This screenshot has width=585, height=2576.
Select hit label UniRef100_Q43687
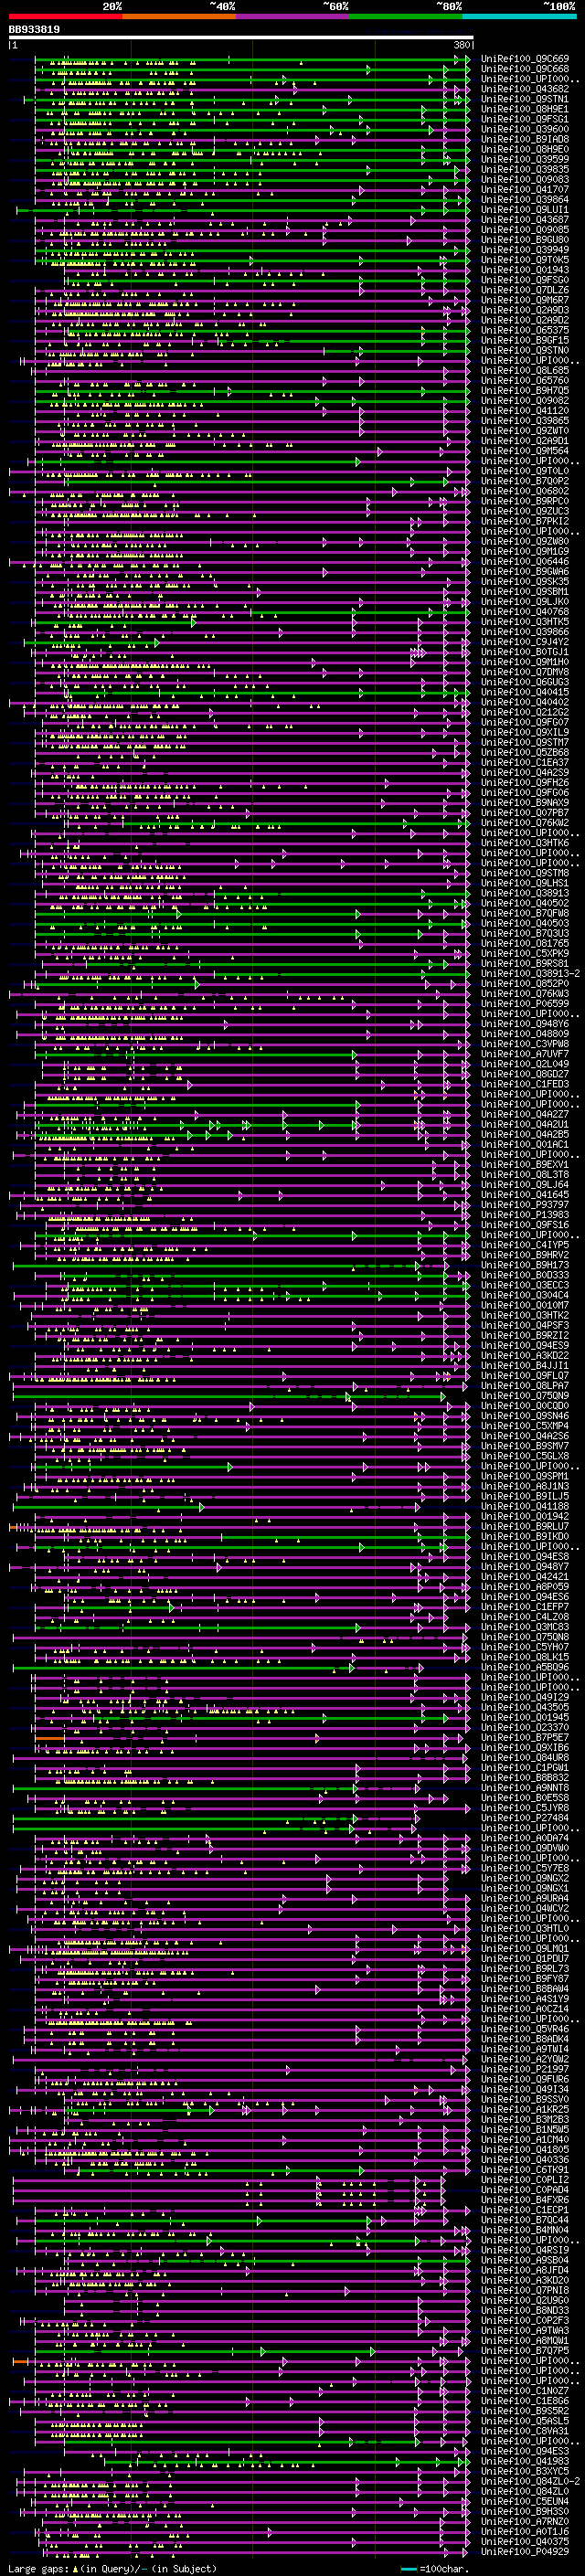pos(525,220)
